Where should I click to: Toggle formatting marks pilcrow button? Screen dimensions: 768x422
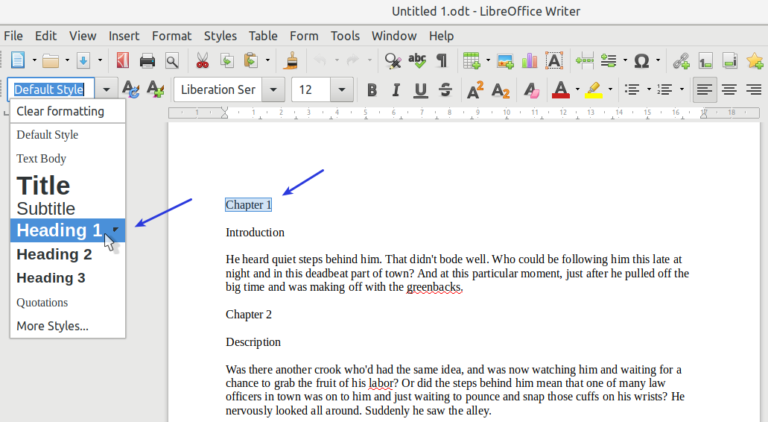441,61
